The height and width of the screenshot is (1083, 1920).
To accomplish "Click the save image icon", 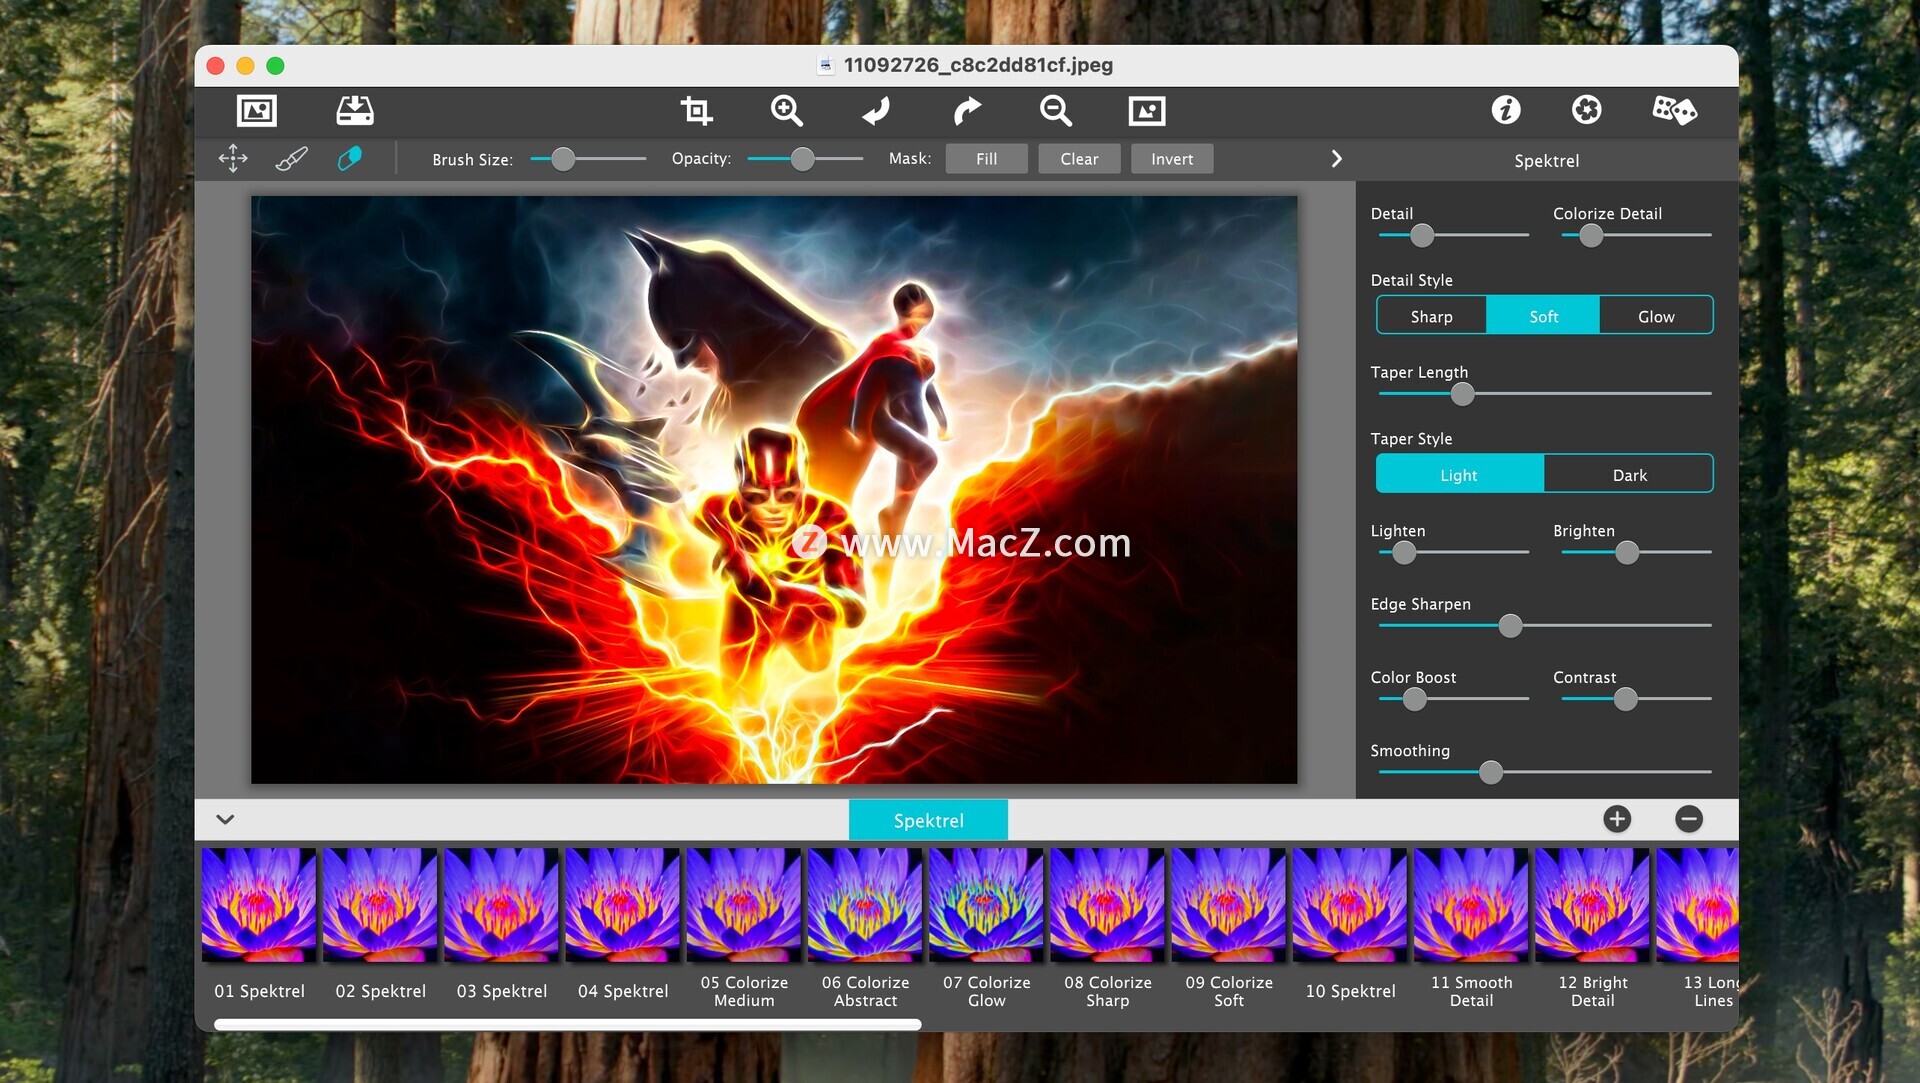I will (x=355, y=110).
